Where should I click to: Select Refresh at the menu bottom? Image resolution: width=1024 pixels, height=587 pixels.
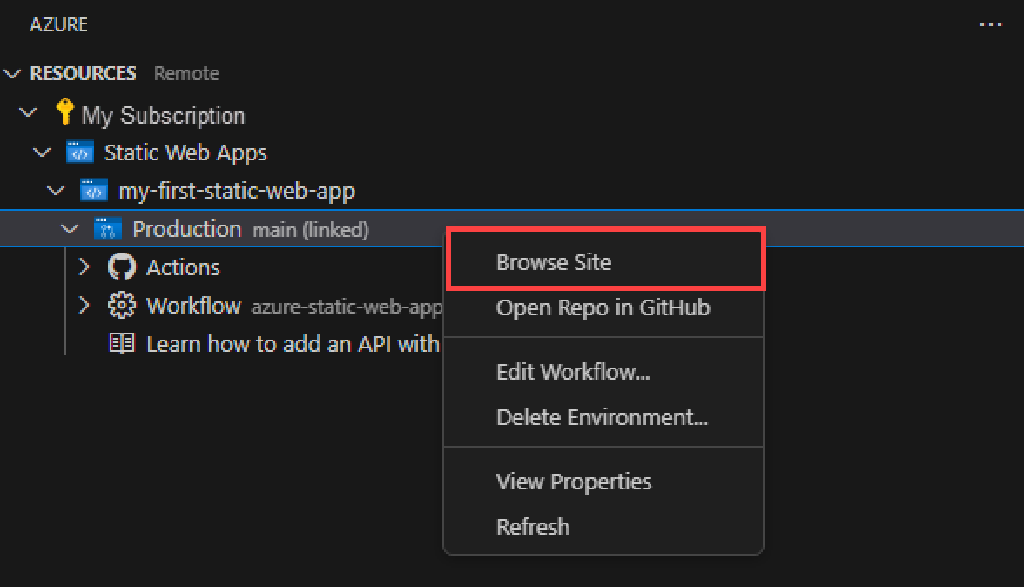[533, 526]
